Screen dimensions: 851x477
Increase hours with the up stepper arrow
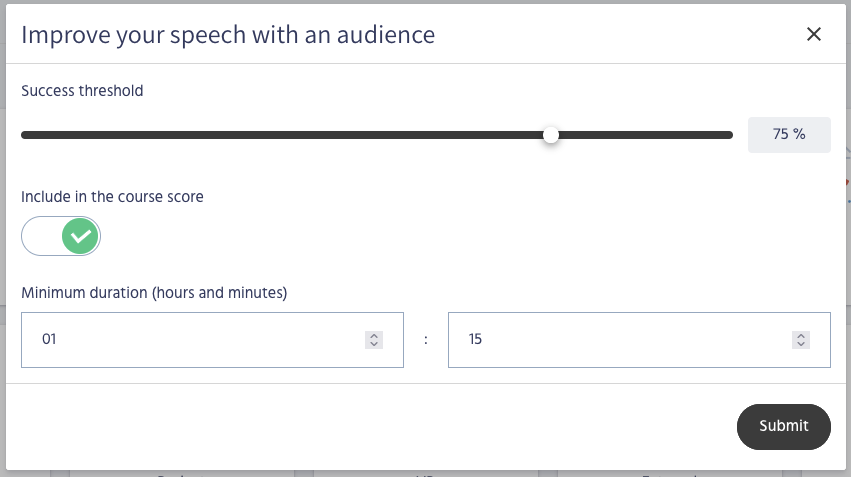[374, 335]
